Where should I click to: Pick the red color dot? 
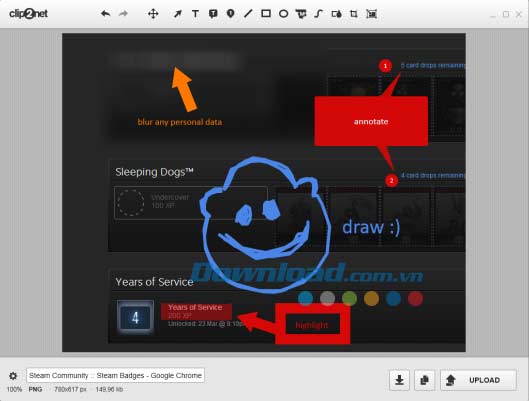(x=415, y=298)
